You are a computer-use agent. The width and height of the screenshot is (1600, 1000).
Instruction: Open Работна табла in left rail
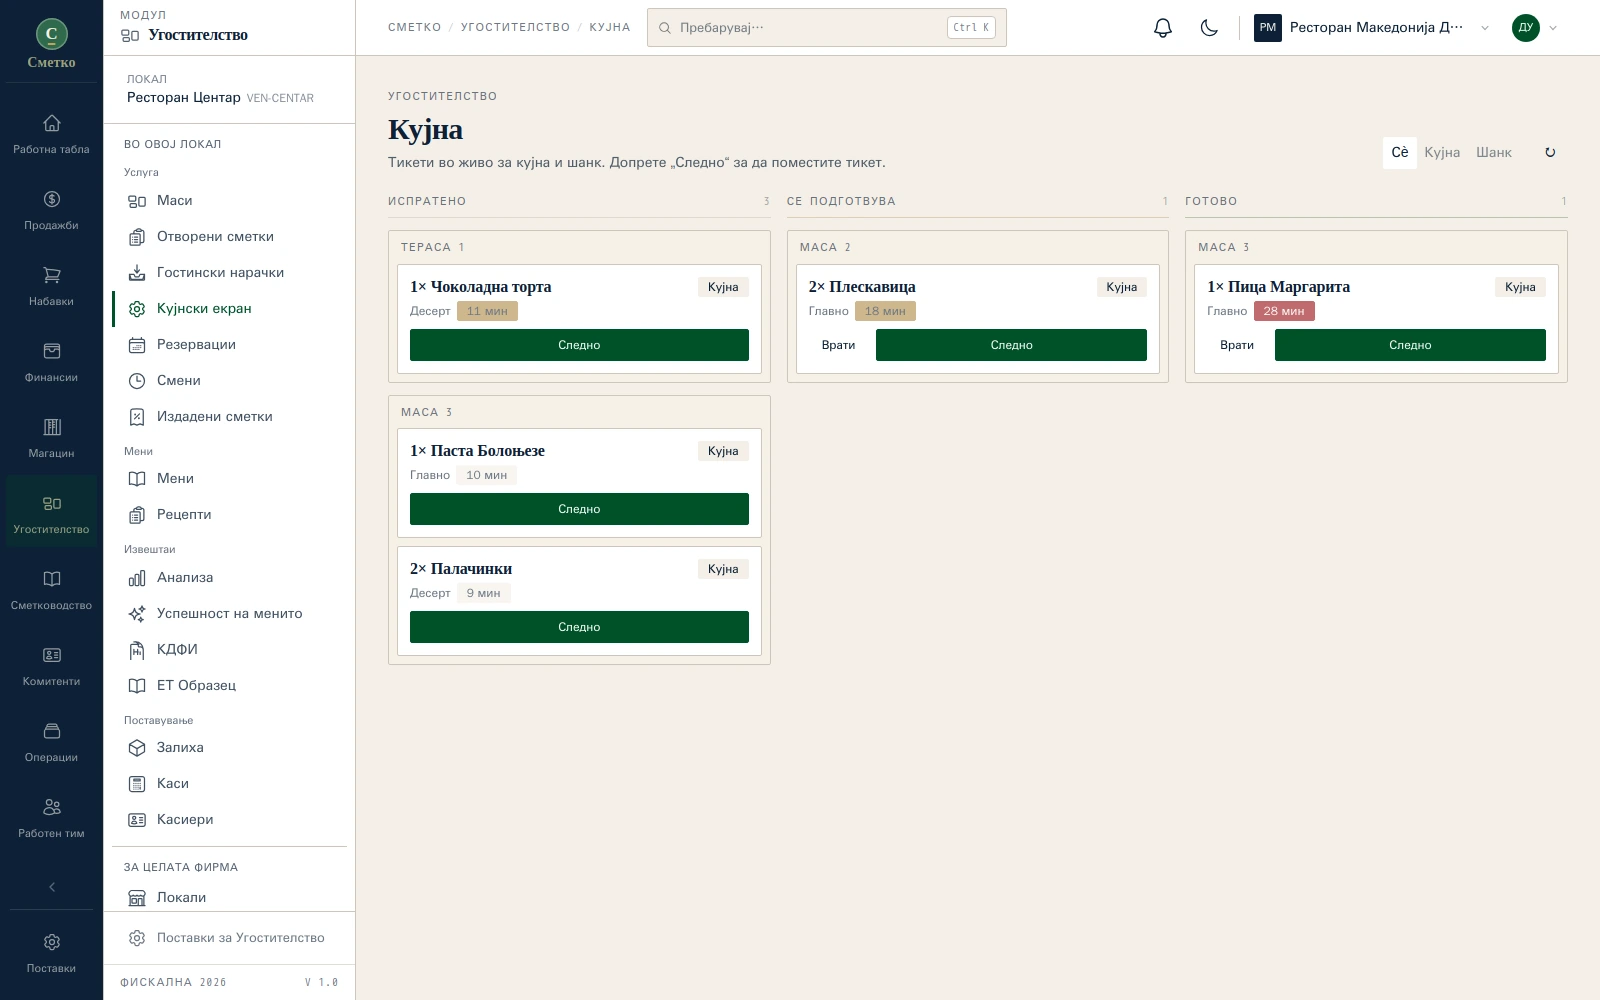click(51, 135)
